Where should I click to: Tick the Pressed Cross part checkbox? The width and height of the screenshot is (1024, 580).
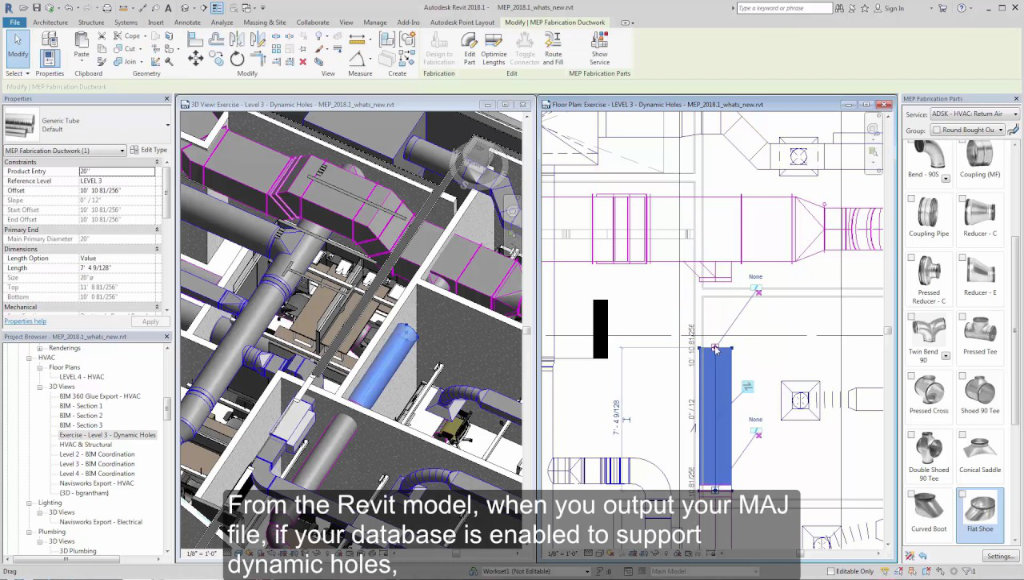(x=911, y=376)
